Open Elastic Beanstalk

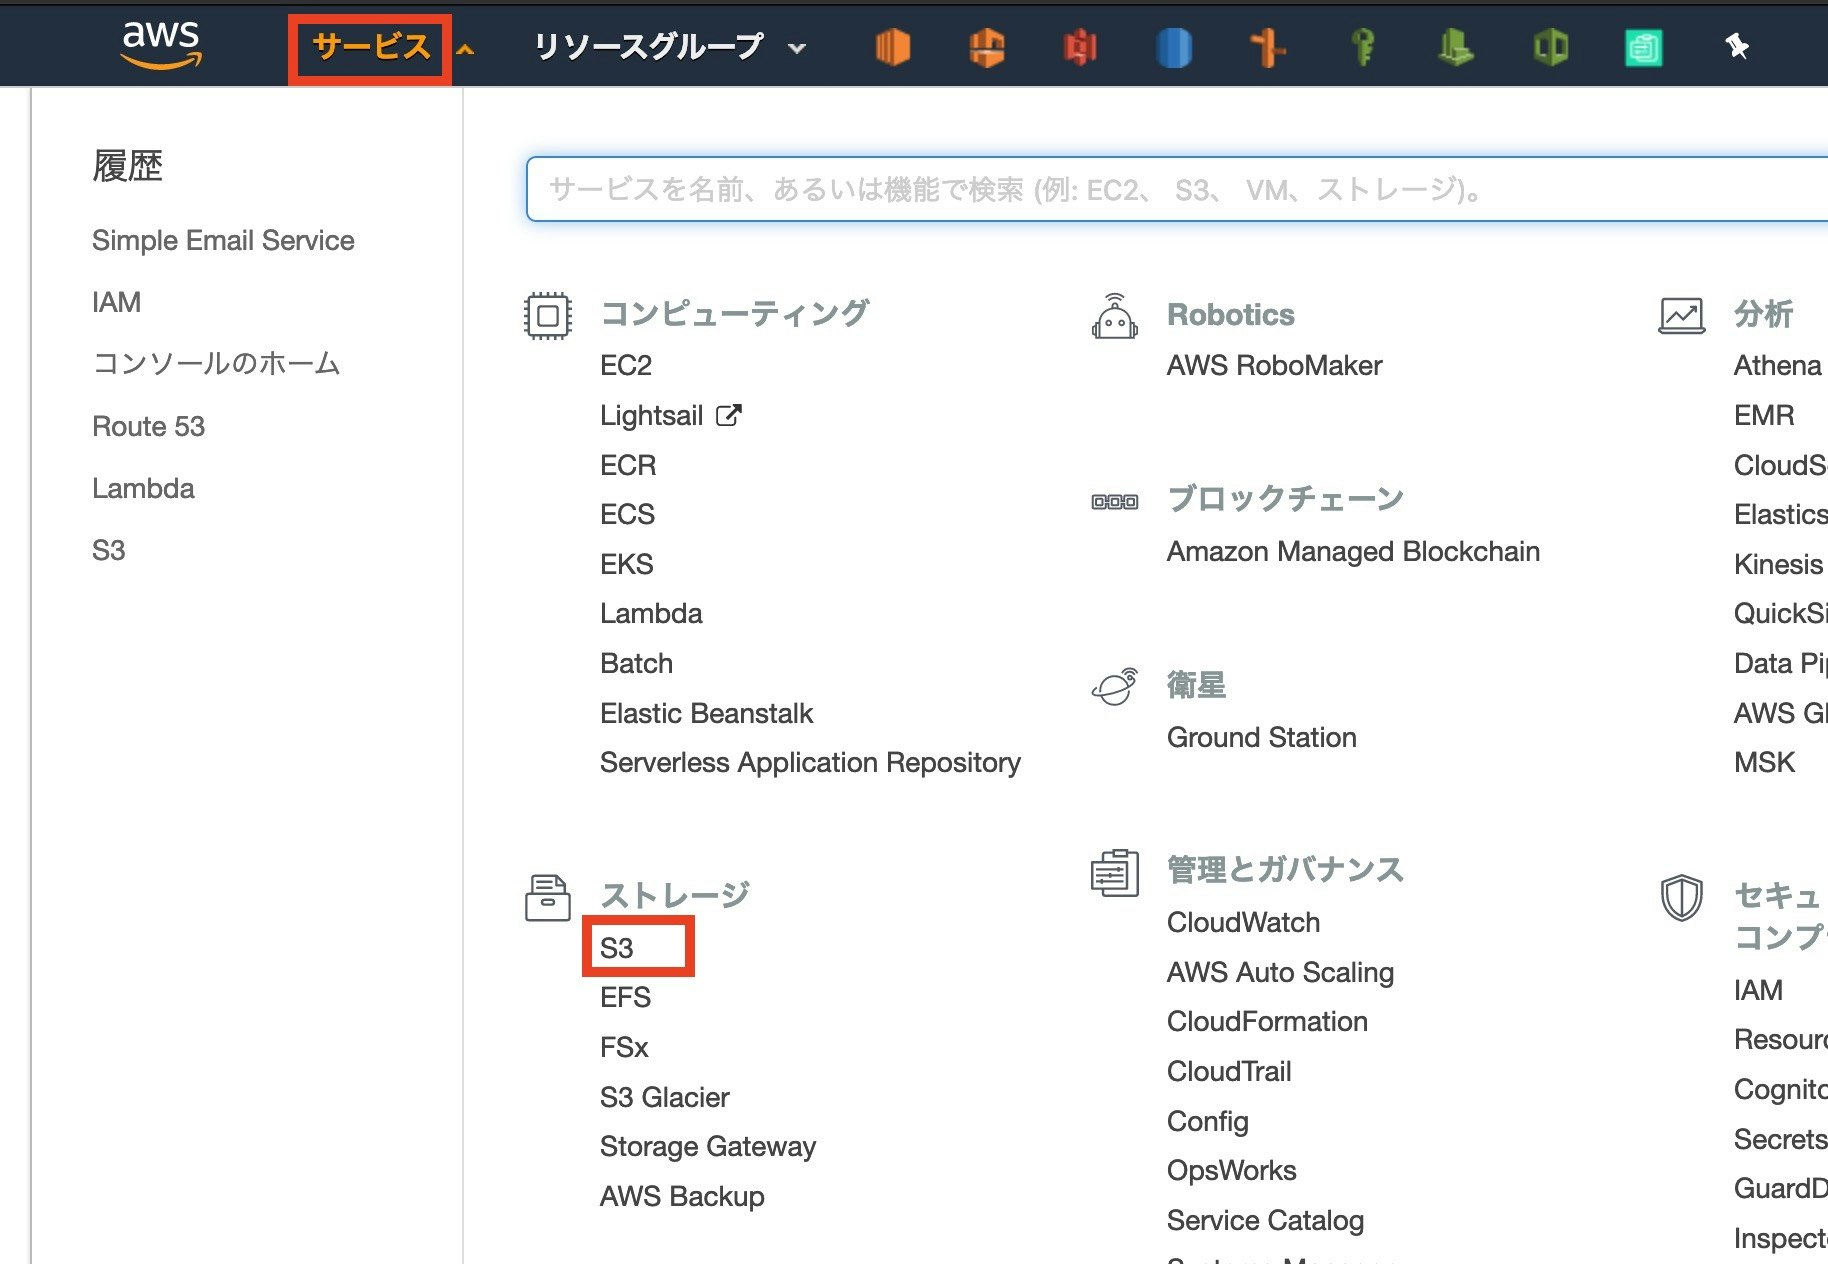point(706,713)
